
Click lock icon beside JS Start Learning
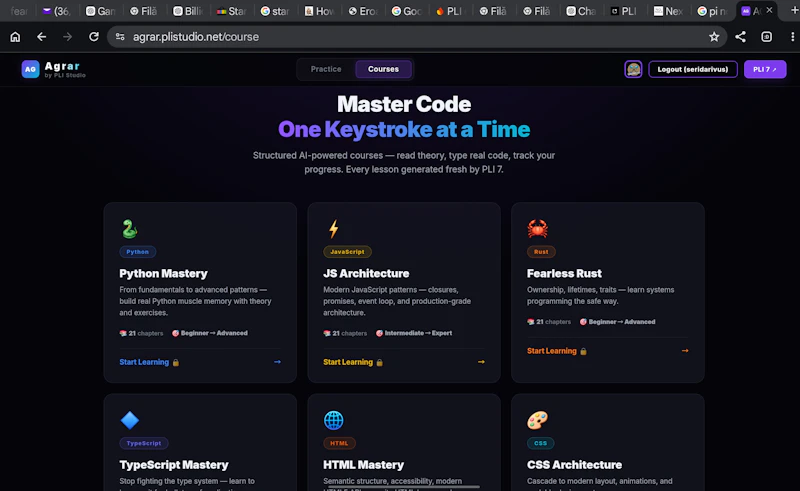(x=380, y=362)
